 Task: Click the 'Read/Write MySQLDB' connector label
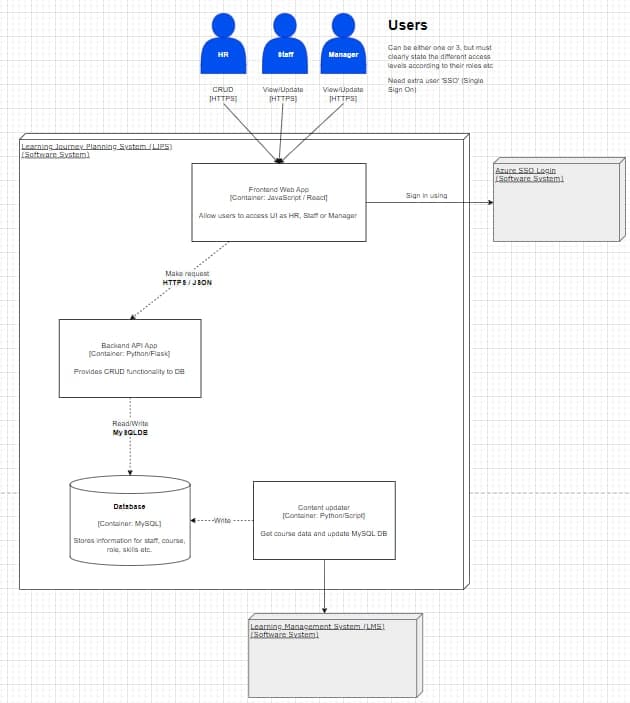tap(130, 428)
